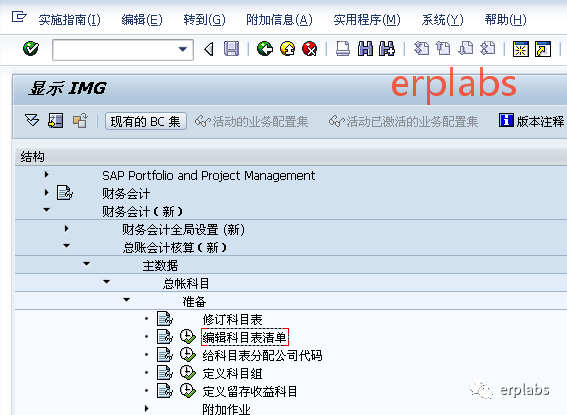Click 活动的业务配置集 button

coord(251,121)
